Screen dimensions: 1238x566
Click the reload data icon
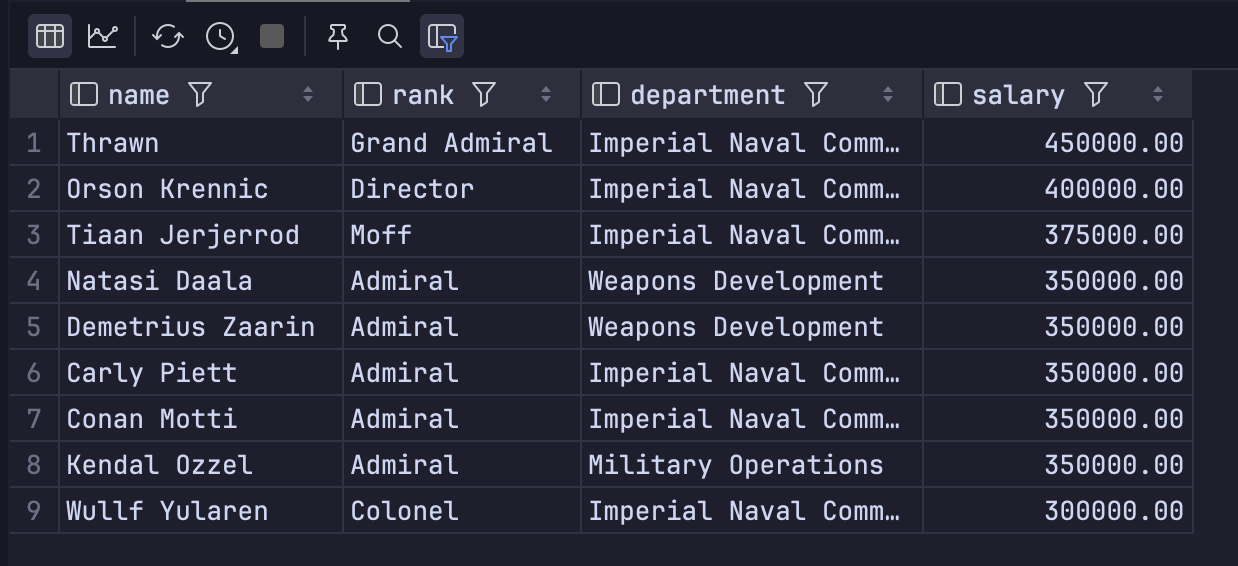pos(167,37)
